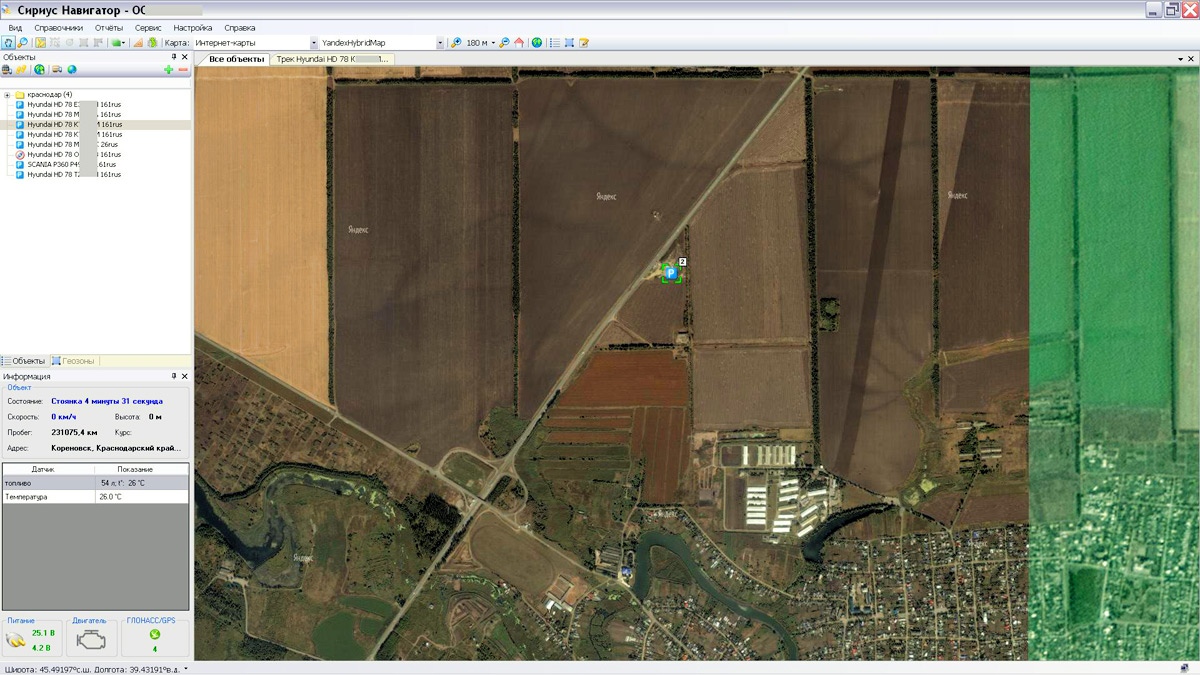This screenshot has width=1200, height=675.
Task: Open the Трек Hyundai HD 78 tab
Action: coord(332,59)
